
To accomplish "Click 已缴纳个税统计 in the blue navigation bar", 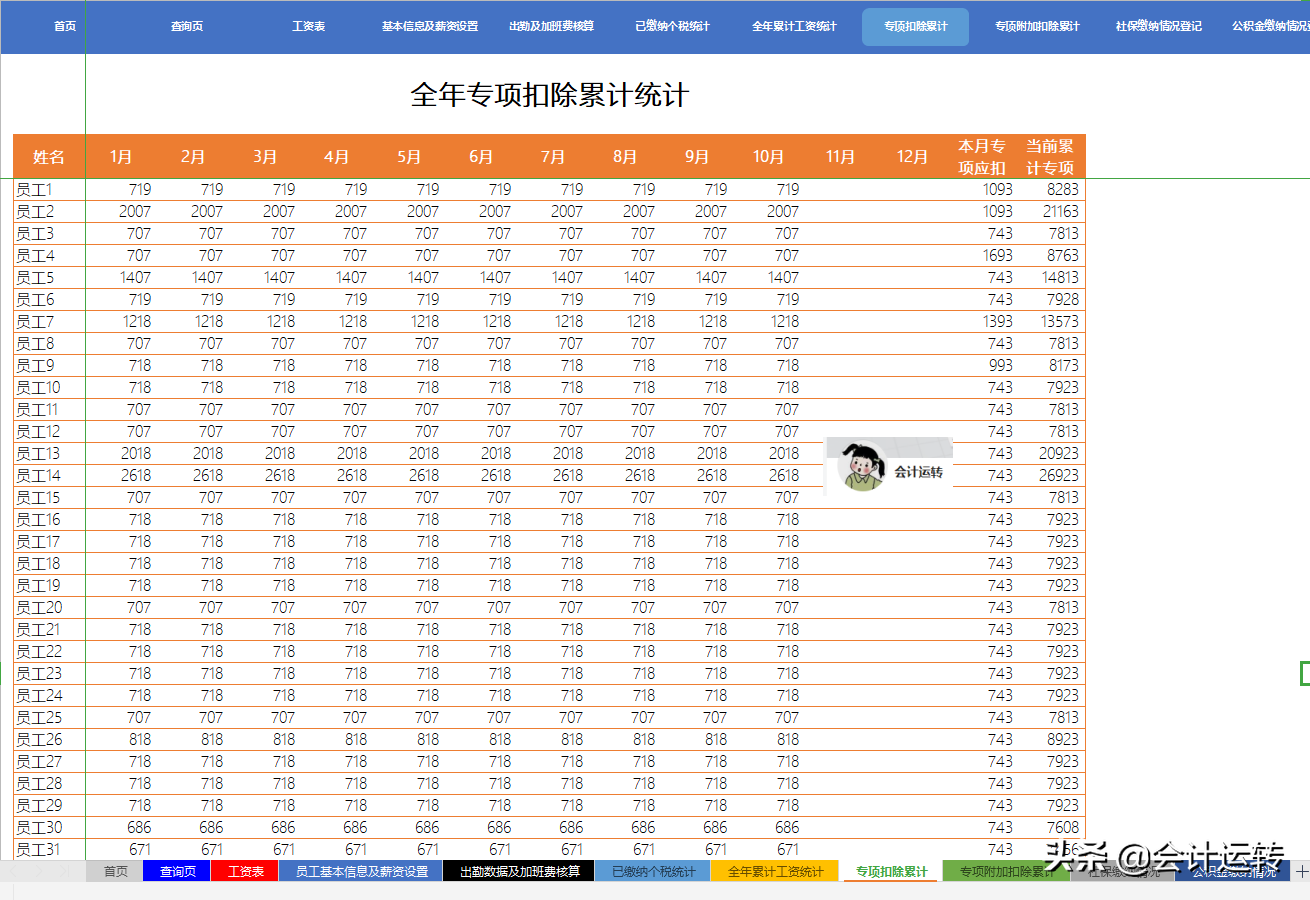I will (672, 26).
